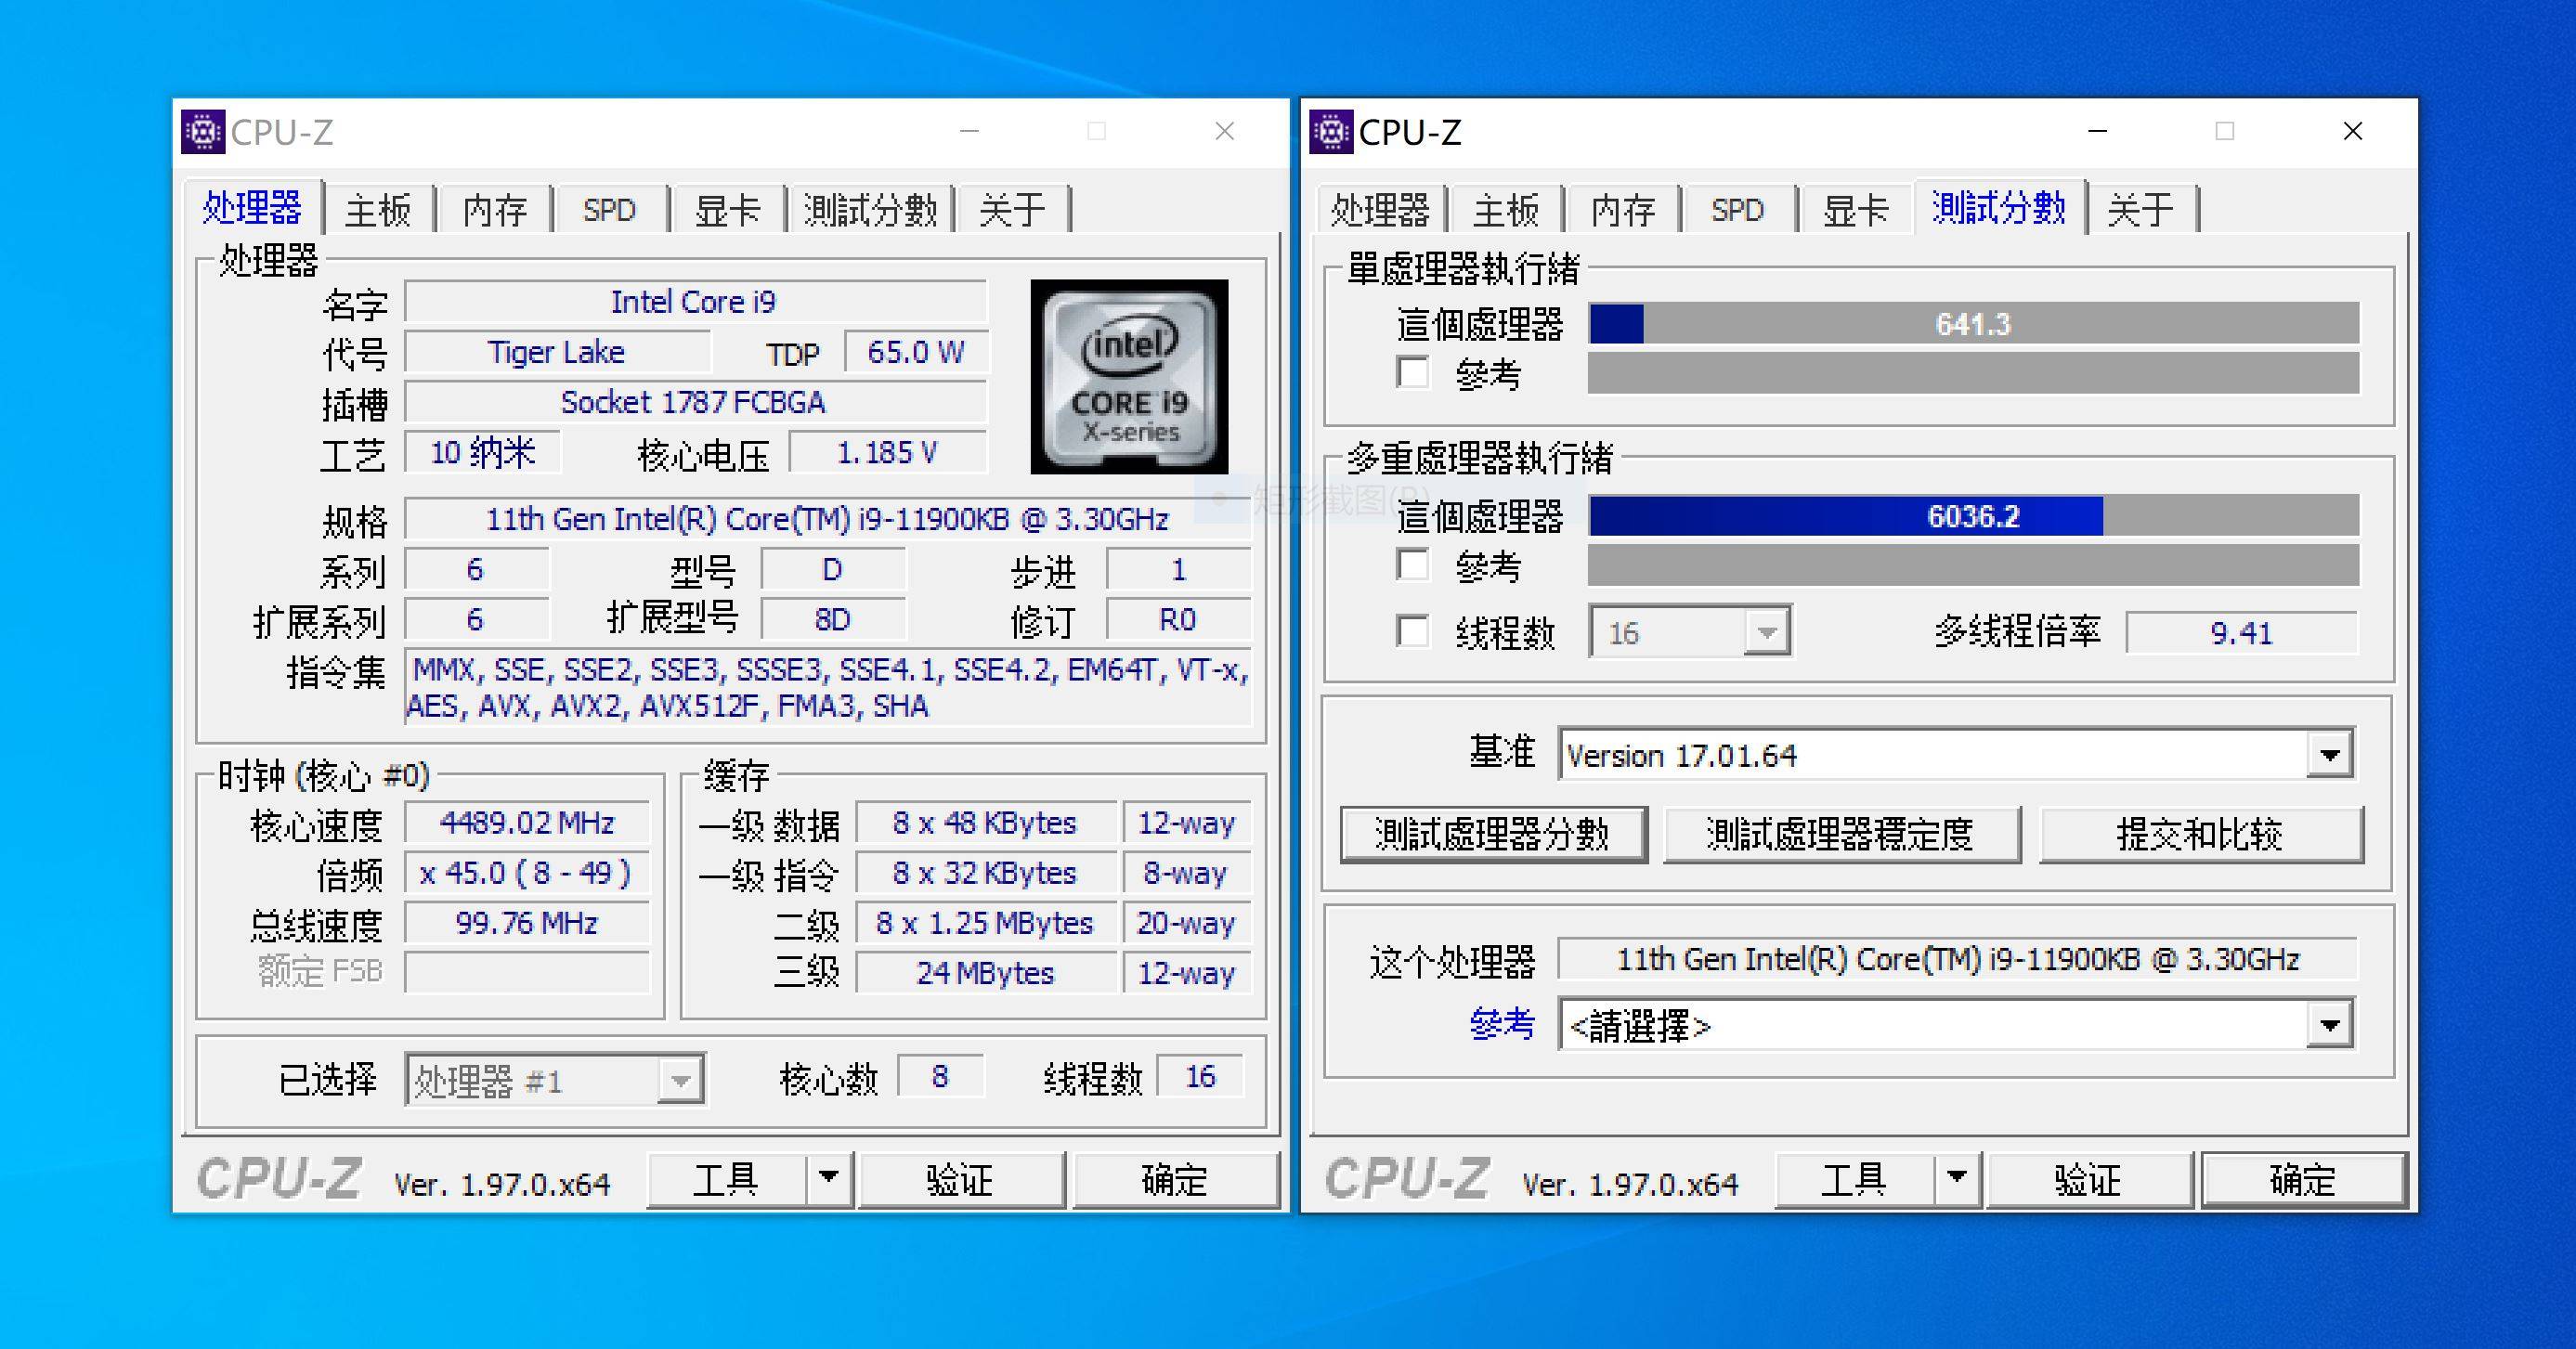Image resolution: width=2576 pixels, height=1349 pixels.
Task: Click 工具 button in left window
Action: click(x=727, y=1179)
